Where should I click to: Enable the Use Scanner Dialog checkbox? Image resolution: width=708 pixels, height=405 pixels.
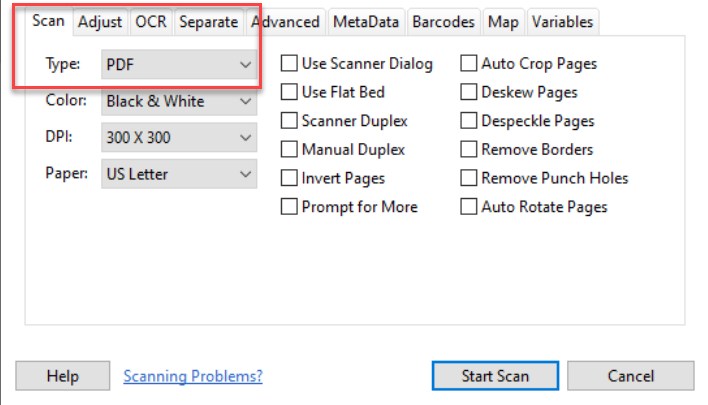[x=289, y=64]
